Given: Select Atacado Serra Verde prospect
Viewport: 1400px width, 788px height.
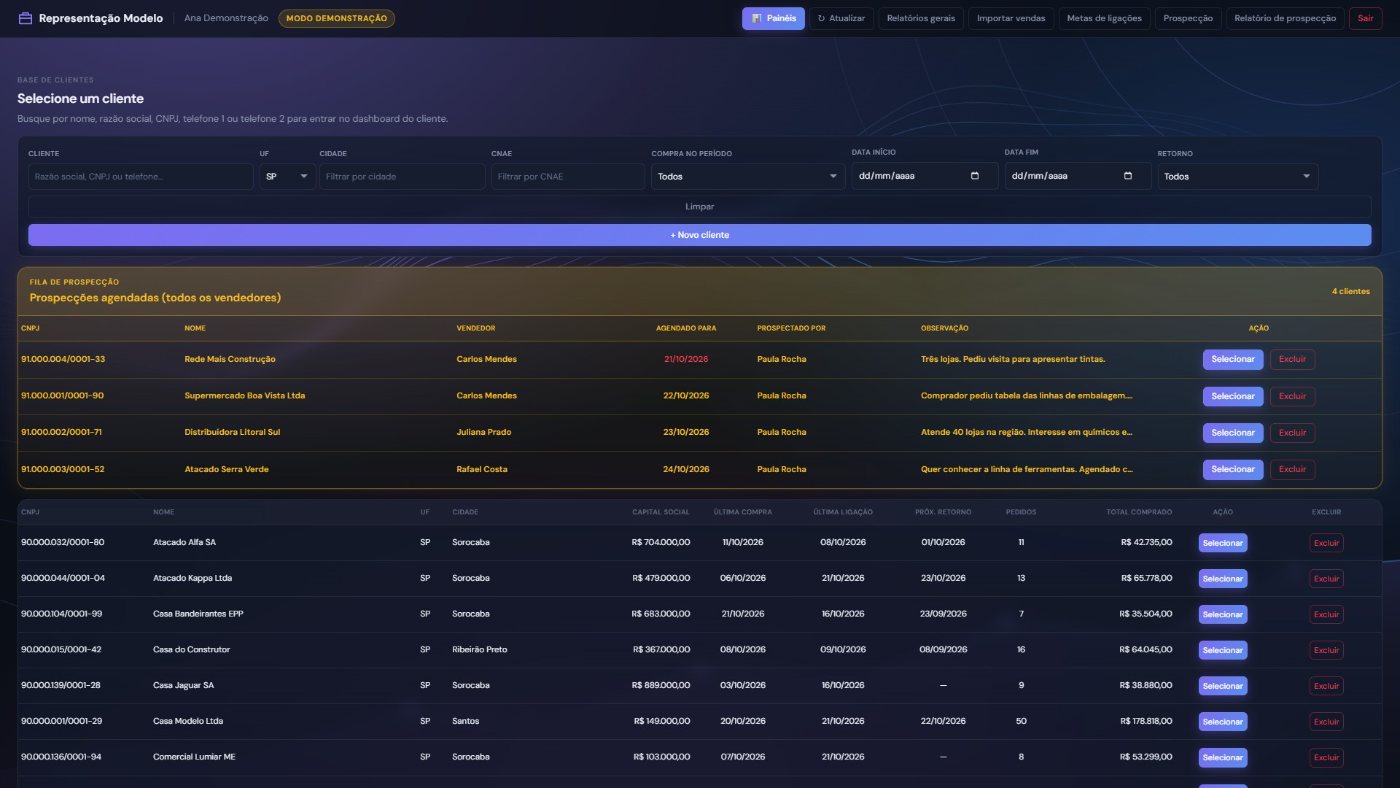Looking at the screenshot, I should pyautogui.click(x=1233, y=469).
